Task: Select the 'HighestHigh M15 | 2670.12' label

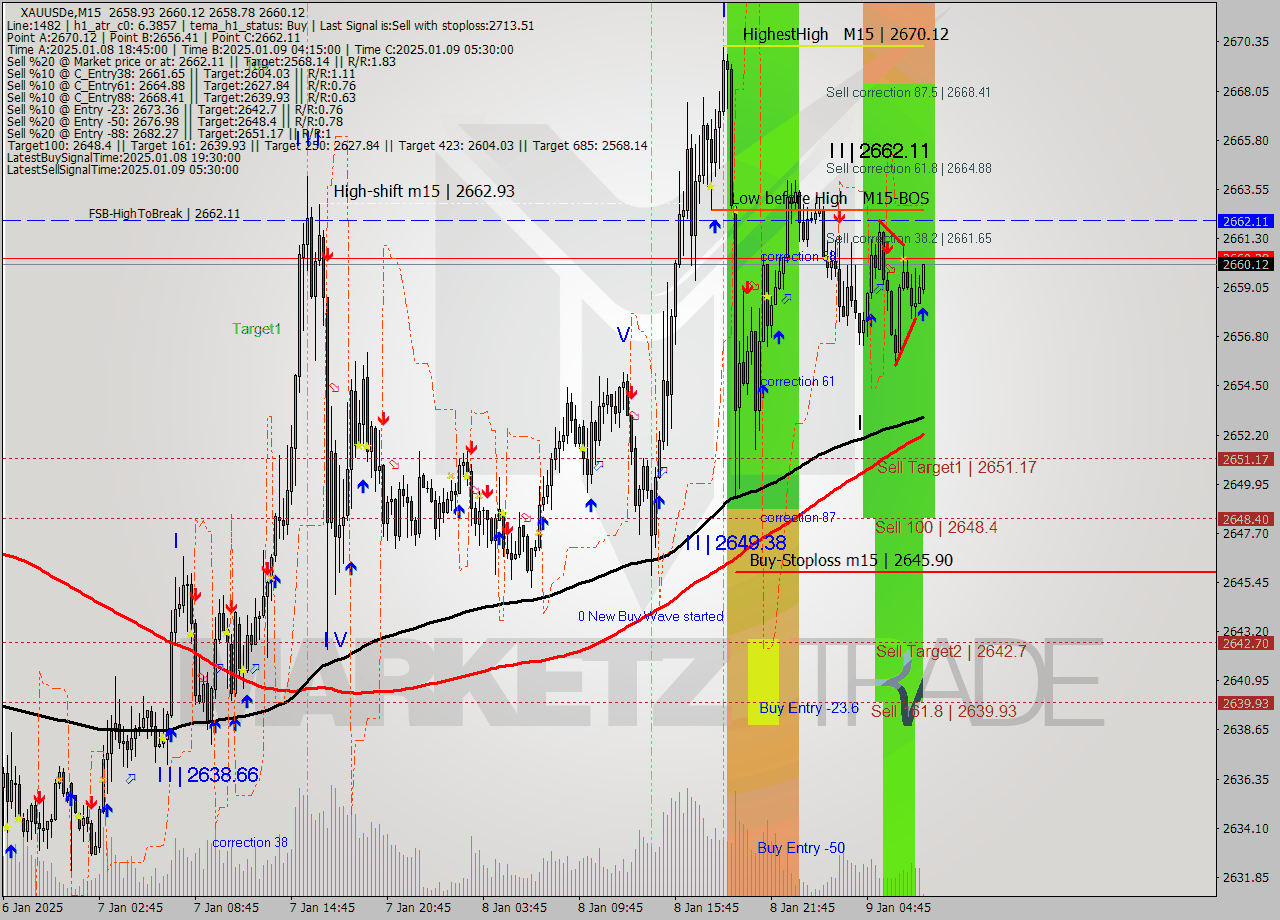Action: pyautogui.click(x=846, y=34)
